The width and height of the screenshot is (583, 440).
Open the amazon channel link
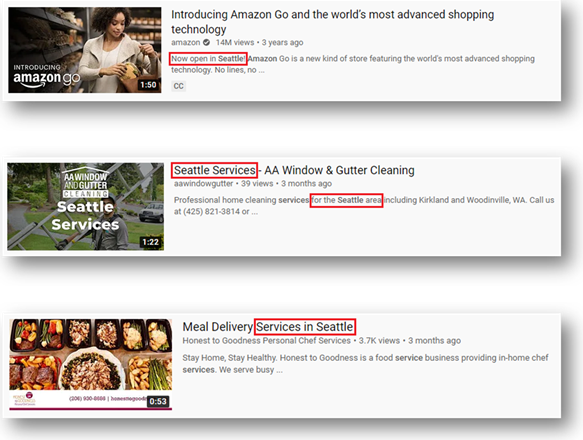186,42
